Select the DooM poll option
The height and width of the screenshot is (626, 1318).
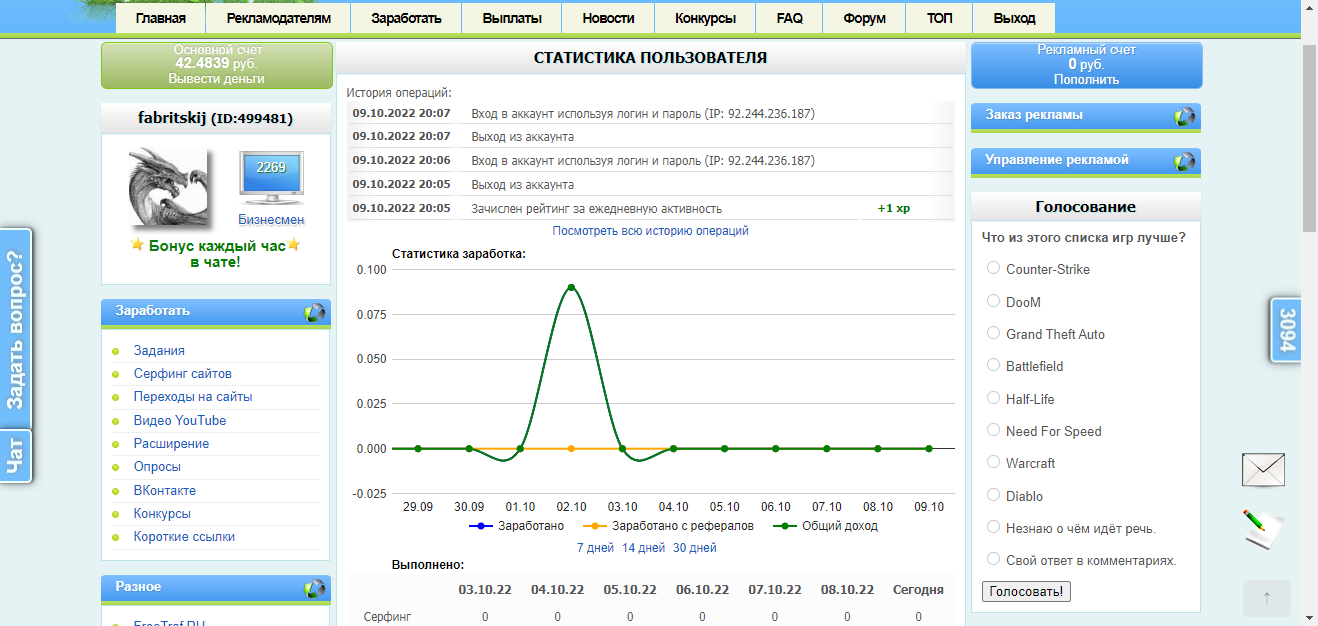[x=993, y=301]
